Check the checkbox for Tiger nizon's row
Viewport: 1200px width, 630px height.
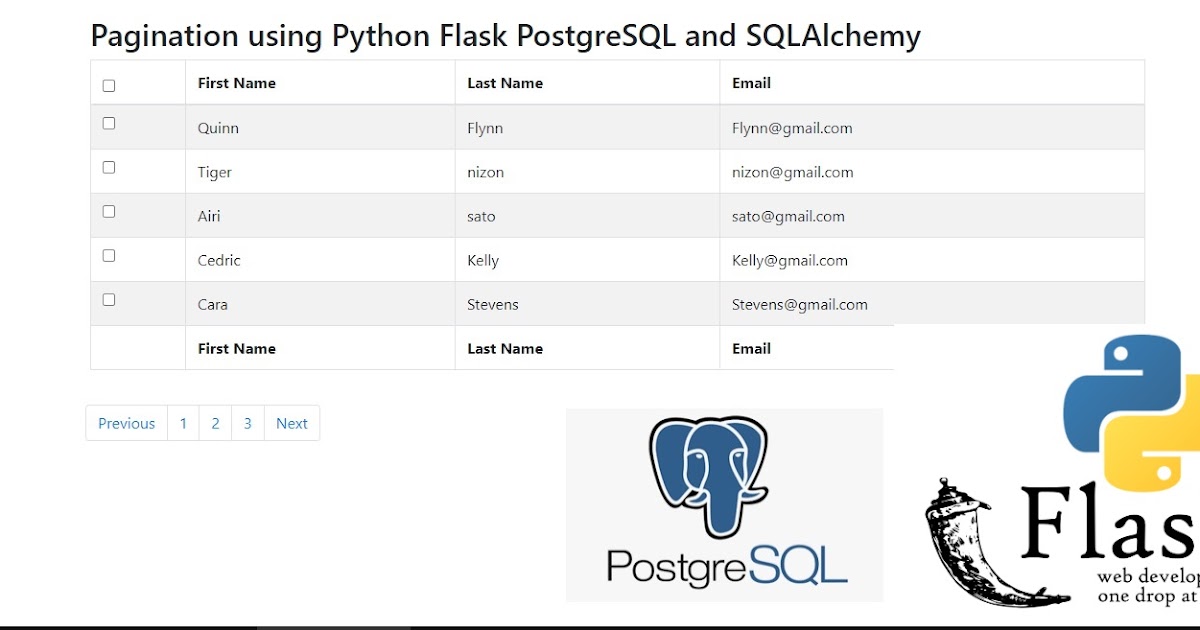[x=108, y=167]
